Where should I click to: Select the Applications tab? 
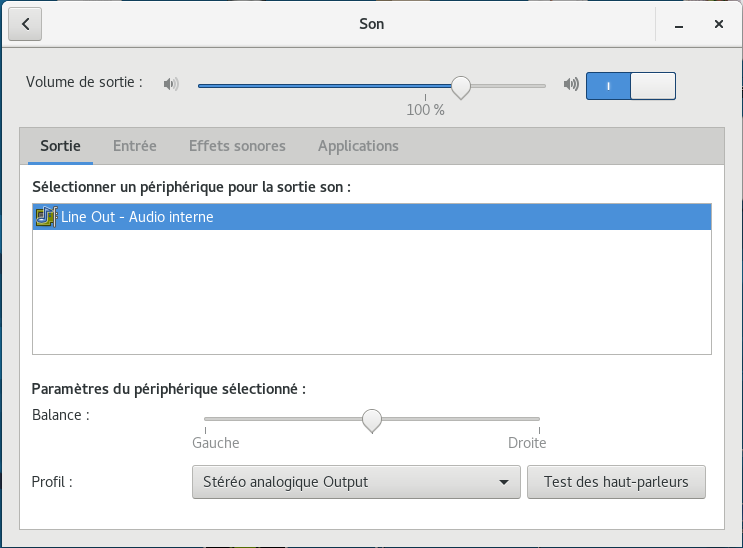click(x=358, y=146)
